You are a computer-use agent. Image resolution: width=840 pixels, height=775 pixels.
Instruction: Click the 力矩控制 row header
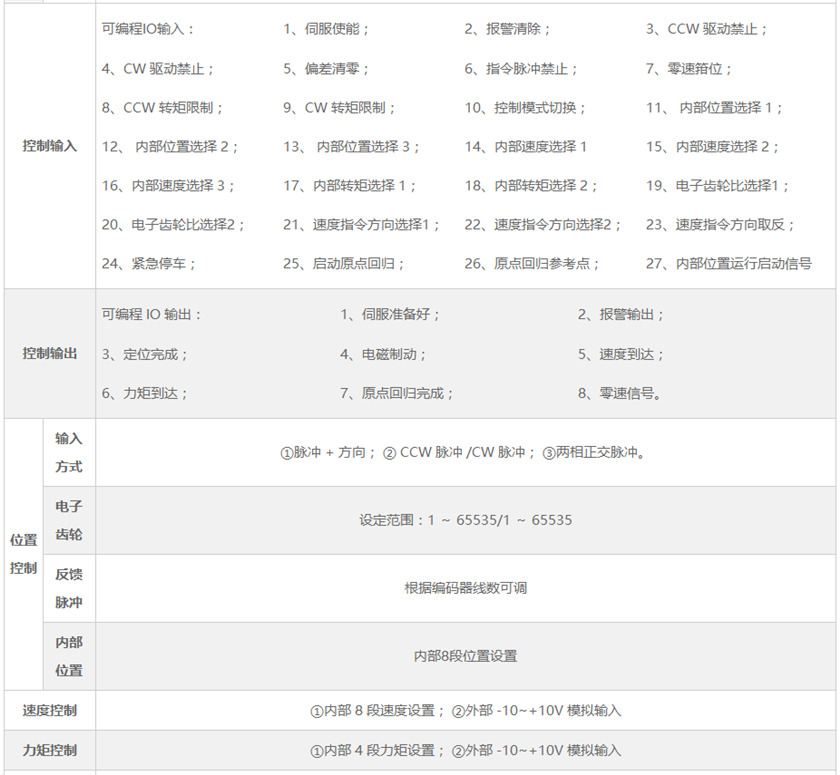click(50, 750)
